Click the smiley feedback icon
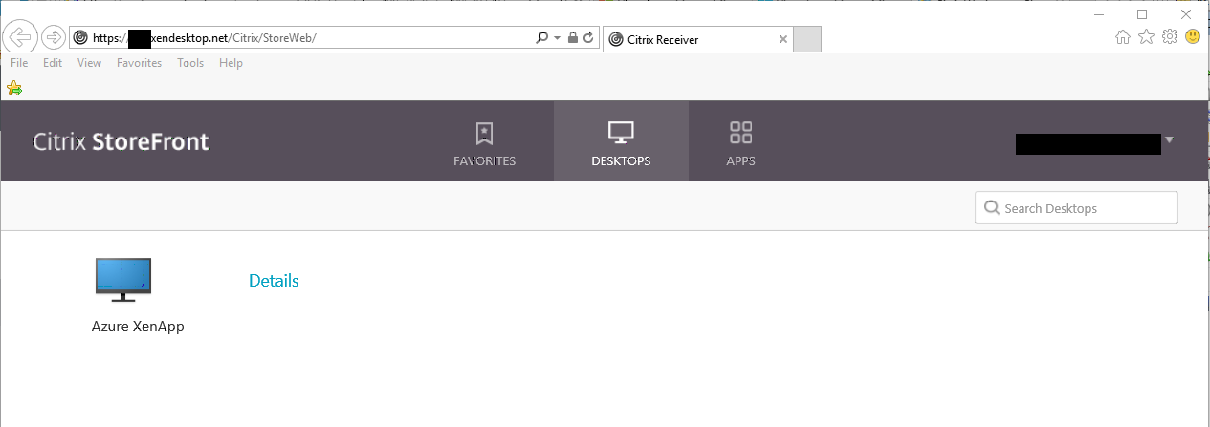The width and height of the screenshot is (1210, 427). tap(1192, 37)
